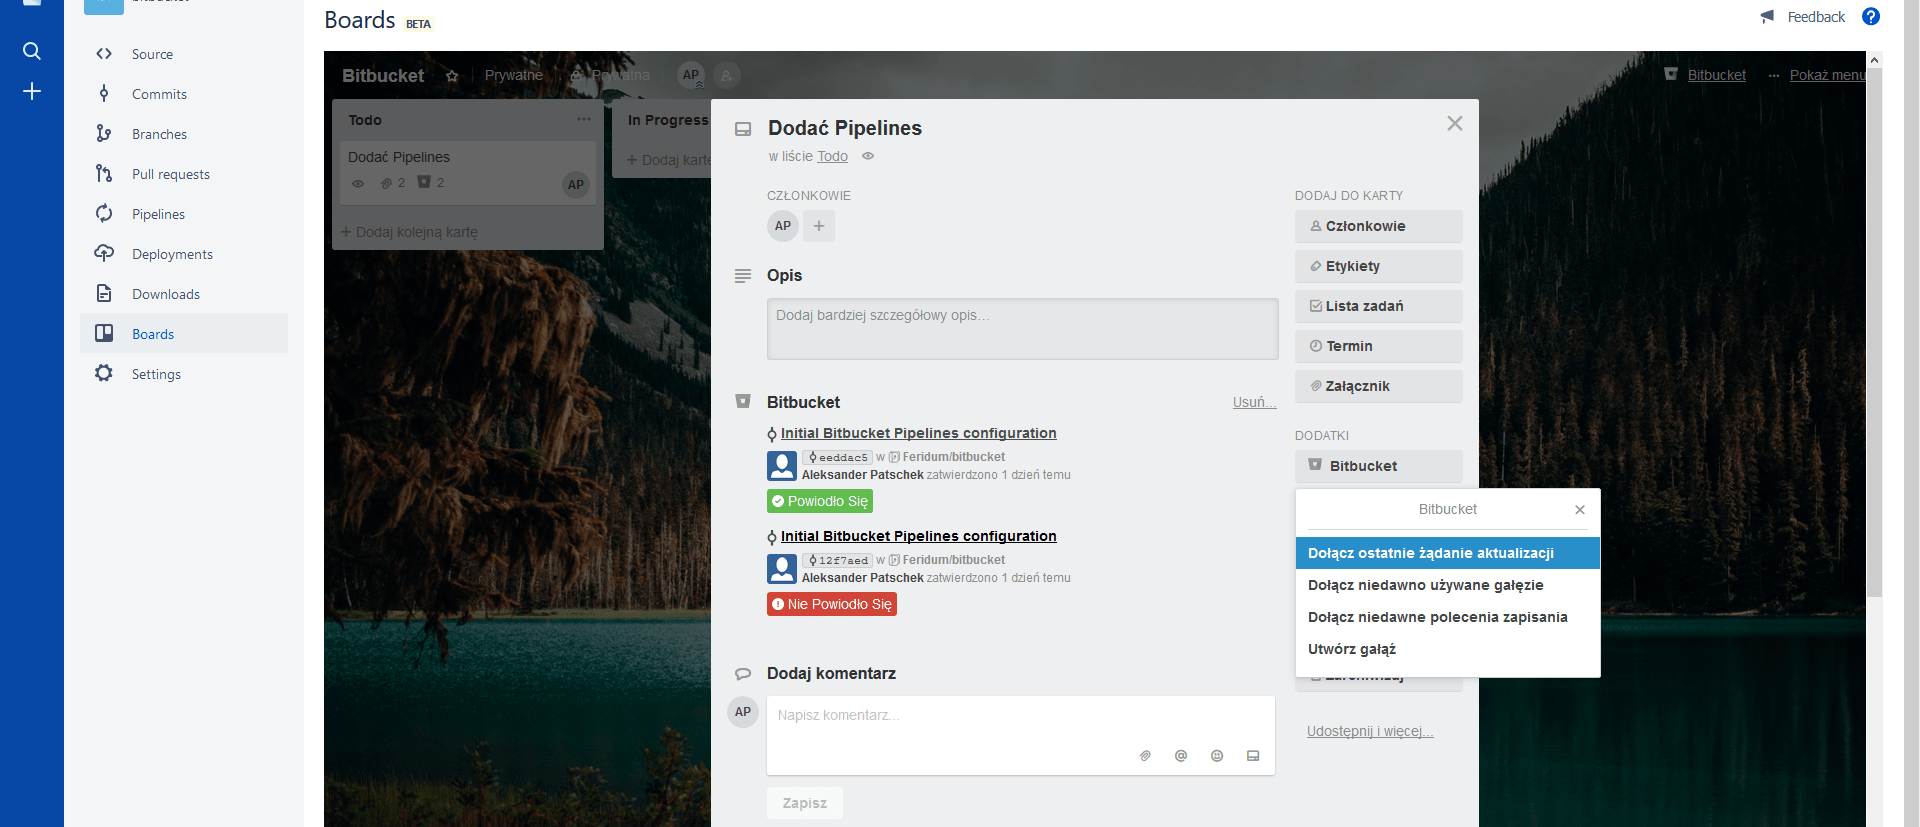
Task: Open the search icon in blue sidebar
Action: coord(32,51)
